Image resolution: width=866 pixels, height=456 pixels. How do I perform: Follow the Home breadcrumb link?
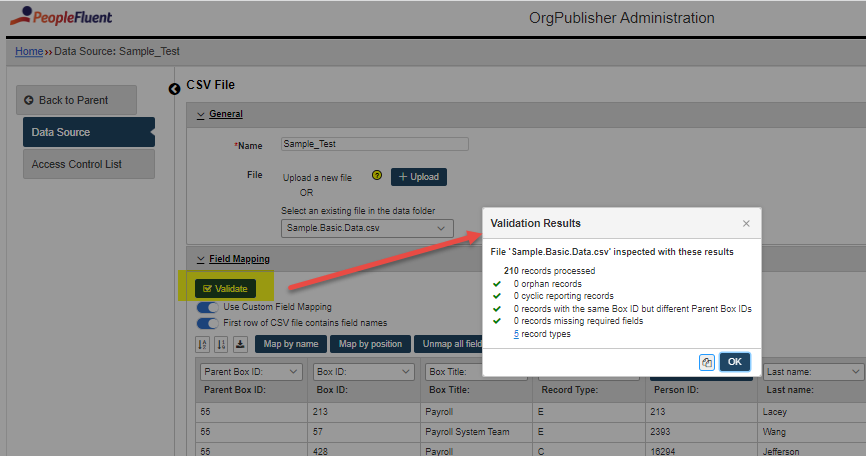click(29, 51)
